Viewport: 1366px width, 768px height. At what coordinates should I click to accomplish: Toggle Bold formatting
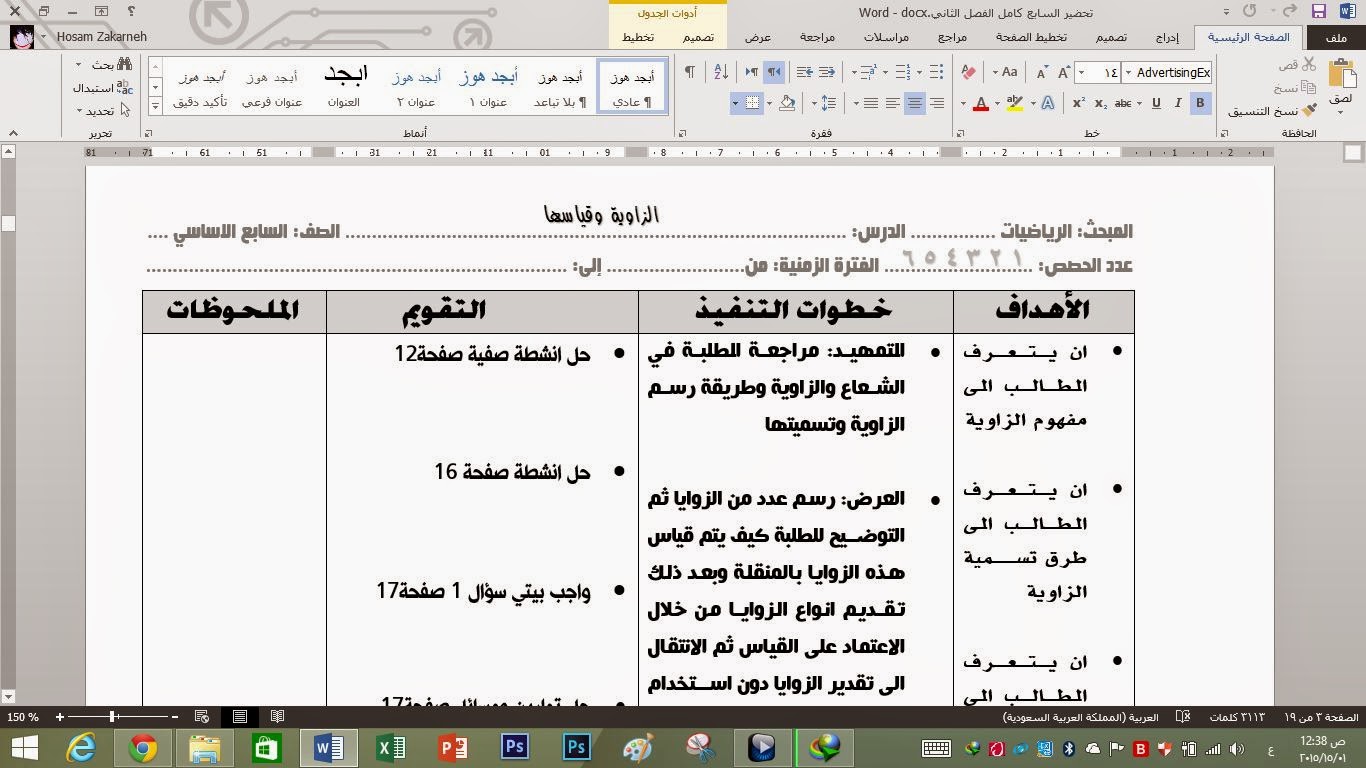point(1200,103)
